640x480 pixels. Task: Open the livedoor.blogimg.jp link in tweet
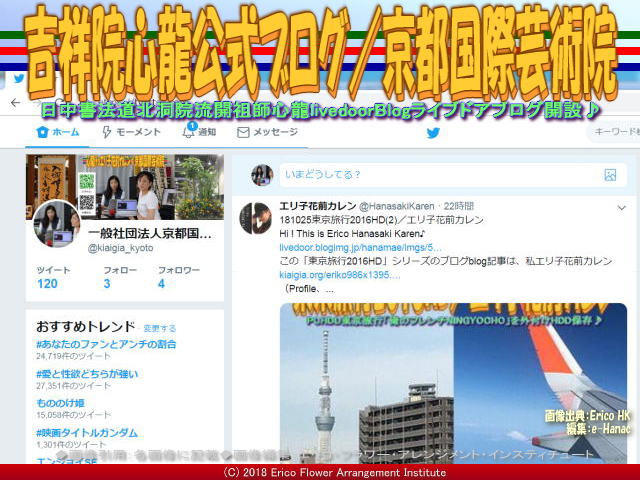[x=360, y=248]
